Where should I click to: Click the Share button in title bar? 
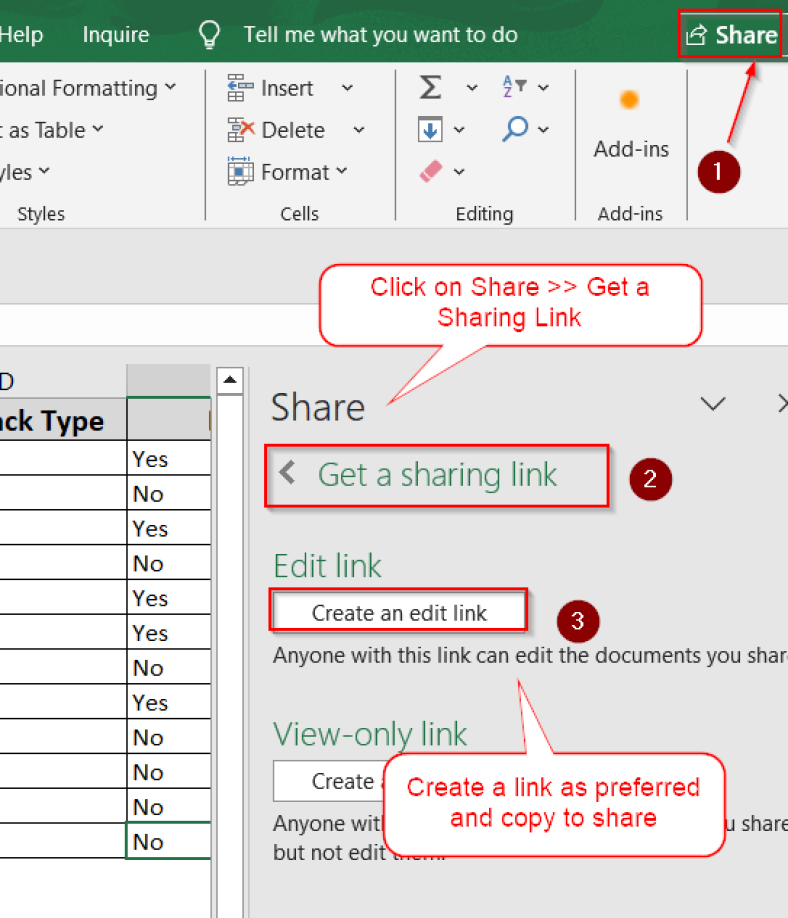731,36
